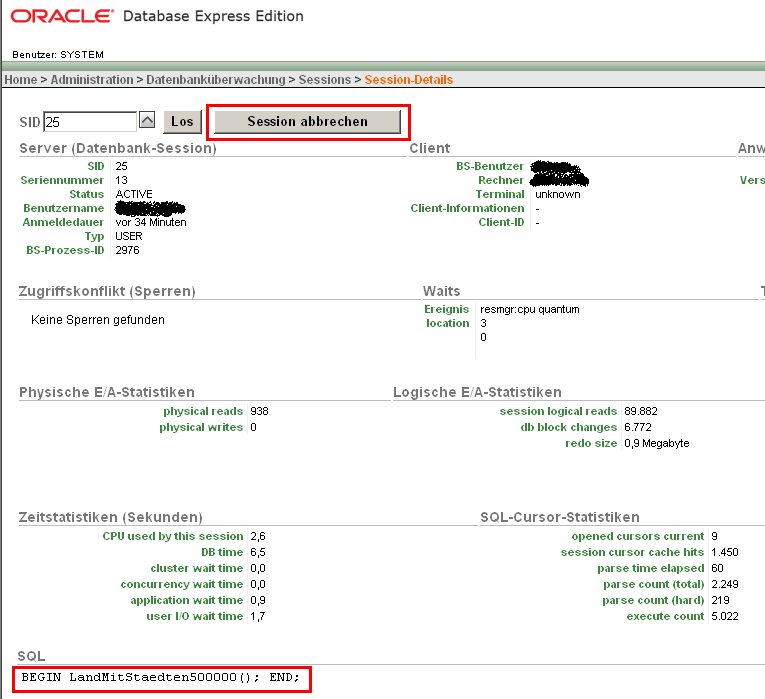This screenshot has height=699, width=765.
Task: Click the Benutzer: SYSTEM label
Action: tap(58, 55)
